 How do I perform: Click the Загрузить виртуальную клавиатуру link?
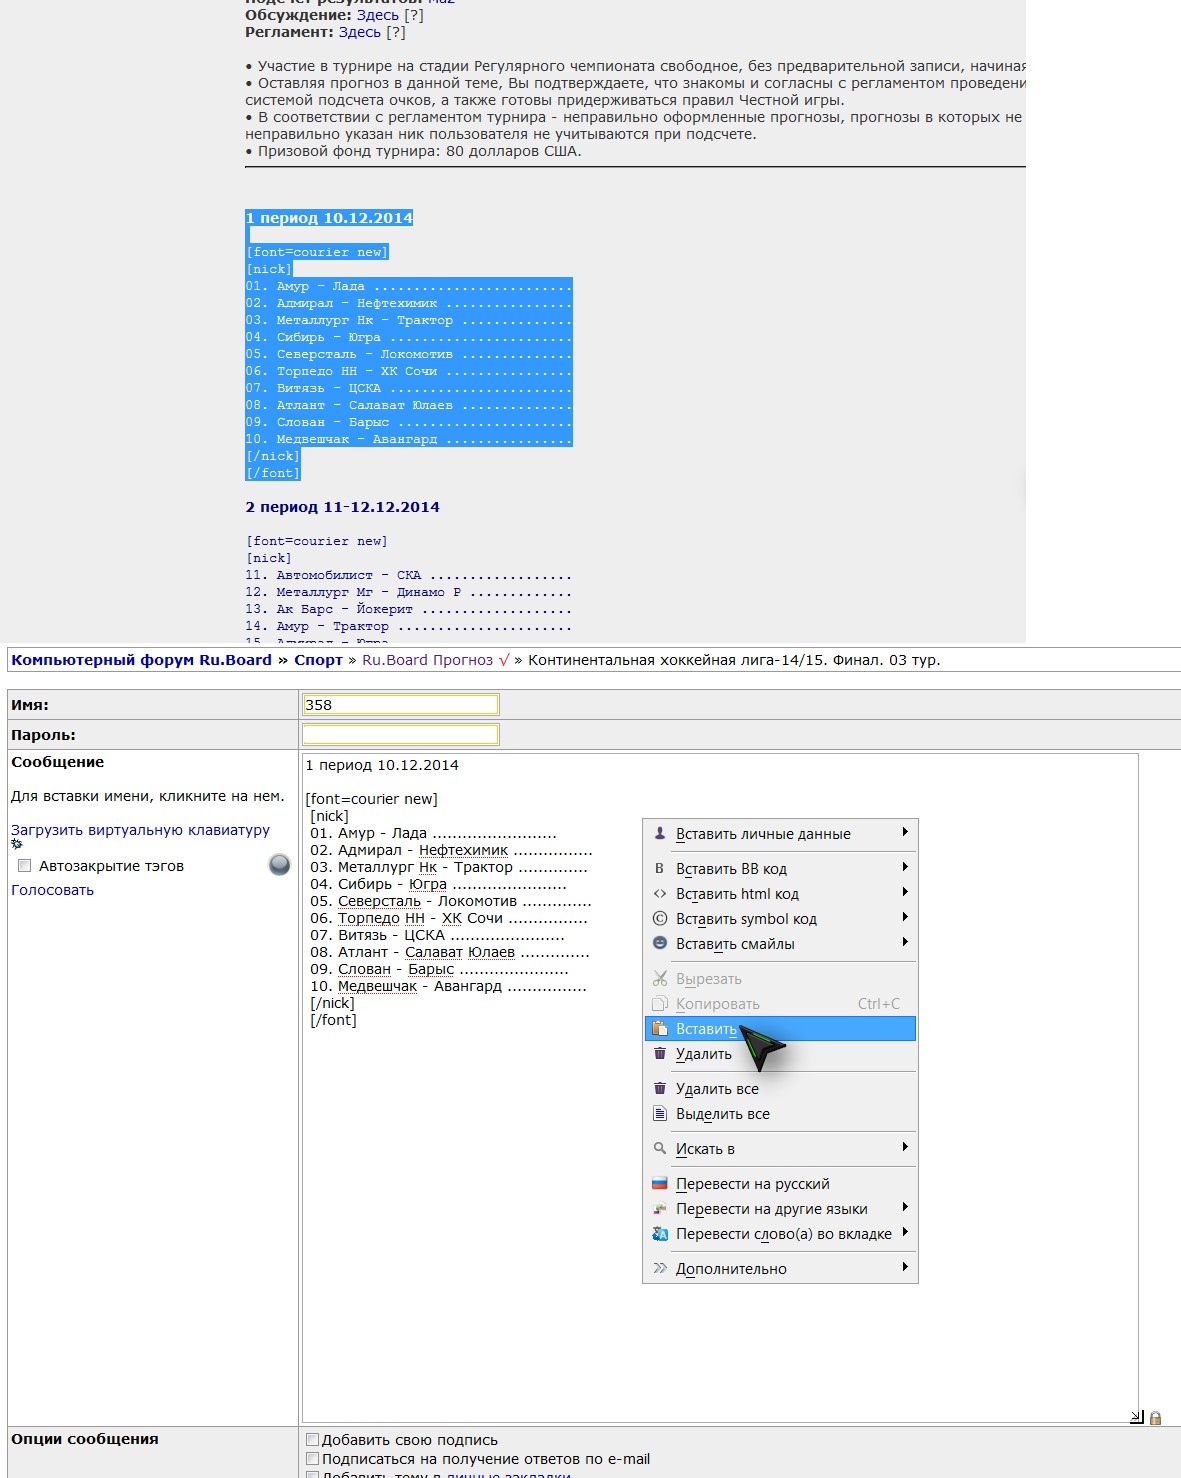(x=140, y=830)
